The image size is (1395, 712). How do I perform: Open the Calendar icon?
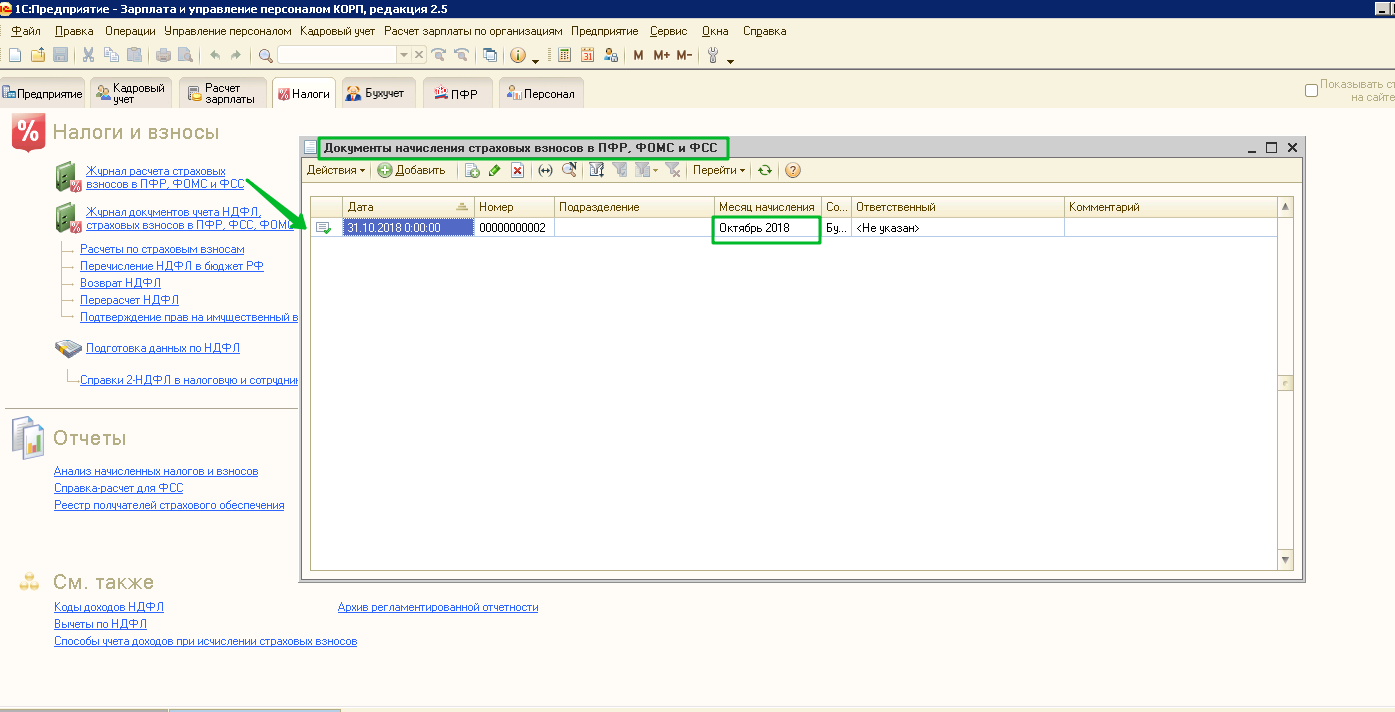tap(587, 55)
